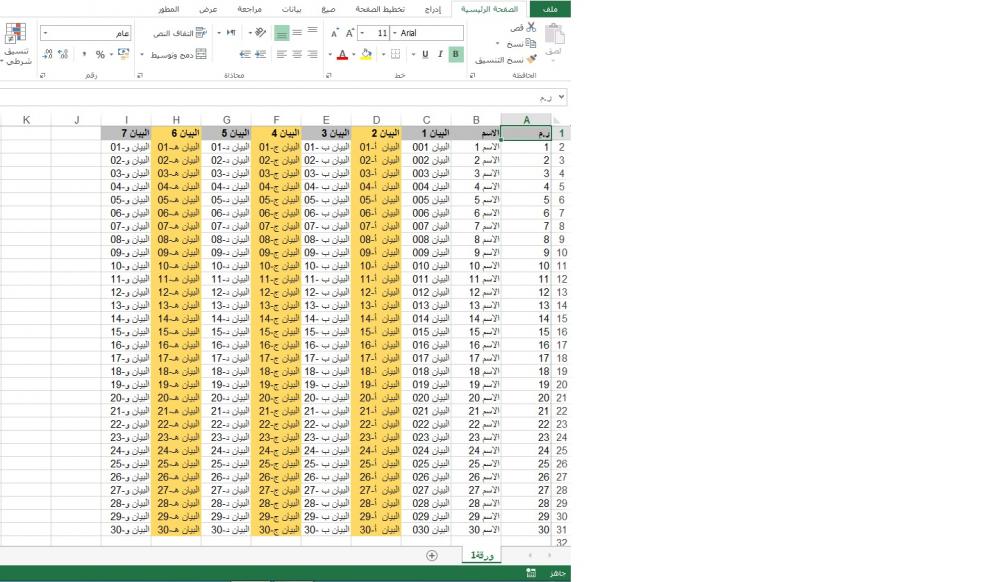Click the select-all corner triangle of the grid
The width and height of the screenshot is (1000, 582).
tap(557, 120)
